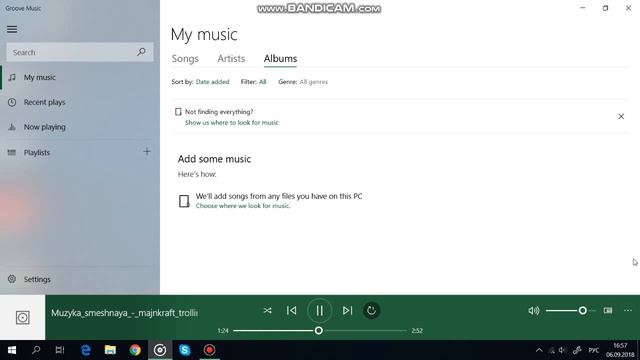This screenshot has height=360, width=640.
Task: Click the playing track title Muzyka_smeshnaya
Action: [x=124, y=313]
